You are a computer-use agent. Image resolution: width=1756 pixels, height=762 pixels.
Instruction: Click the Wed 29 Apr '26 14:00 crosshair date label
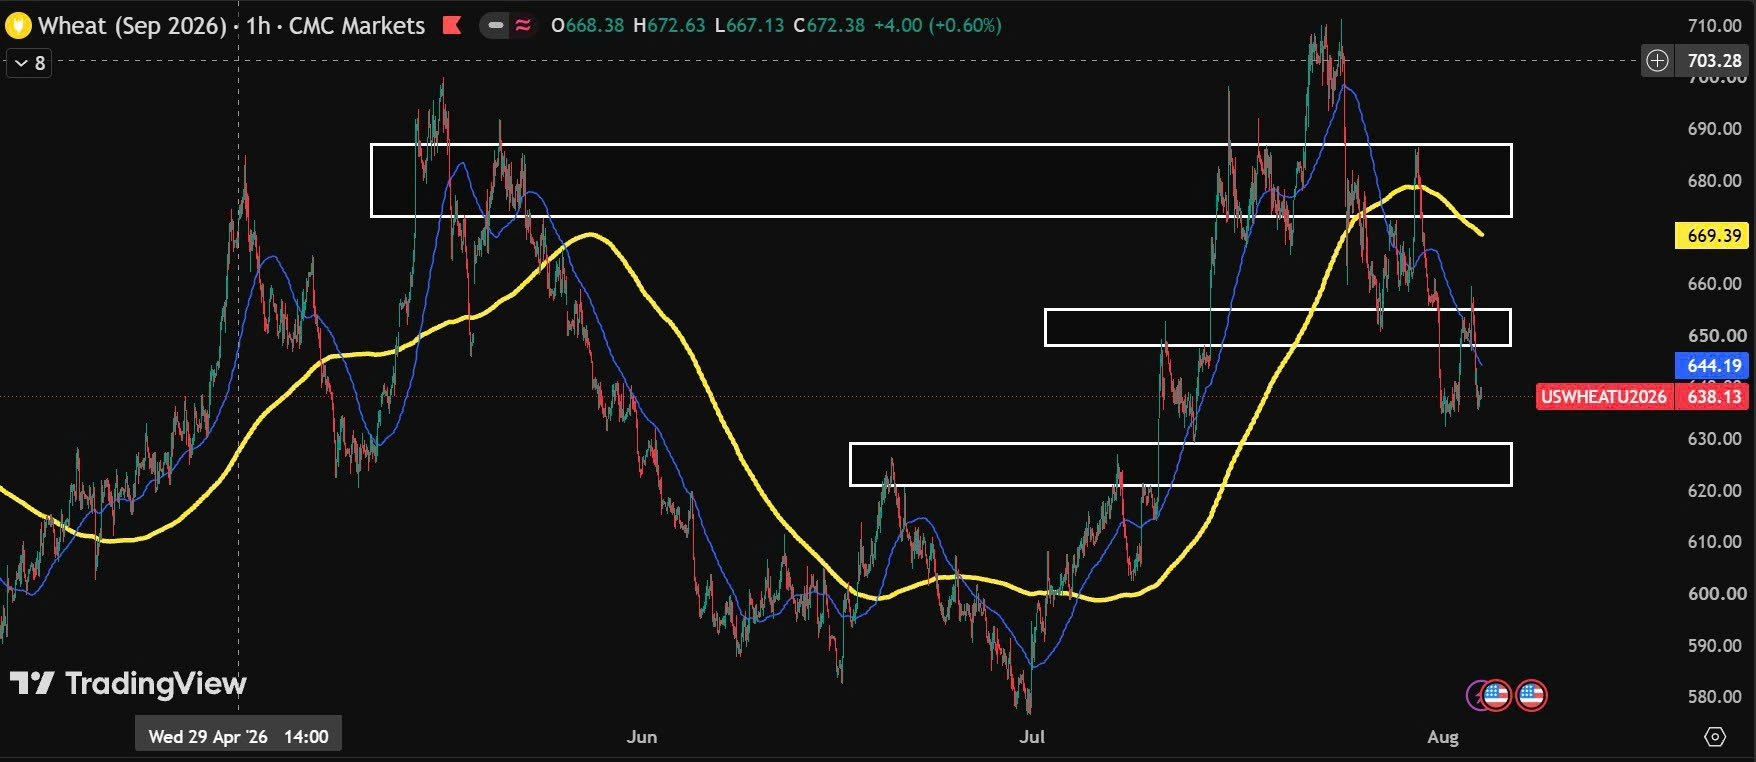point(238,737)
